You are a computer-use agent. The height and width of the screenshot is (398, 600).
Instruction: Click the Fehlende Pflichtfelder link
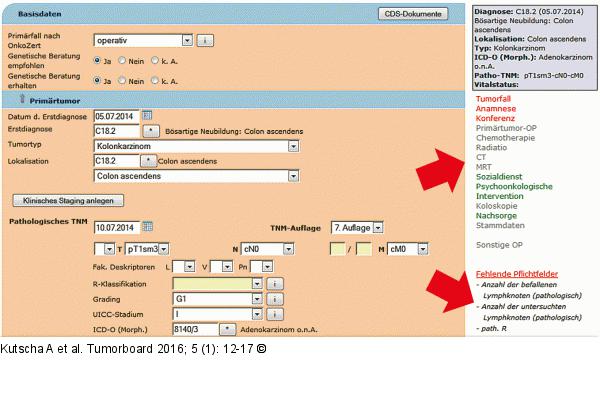click(x=517, y=274)
